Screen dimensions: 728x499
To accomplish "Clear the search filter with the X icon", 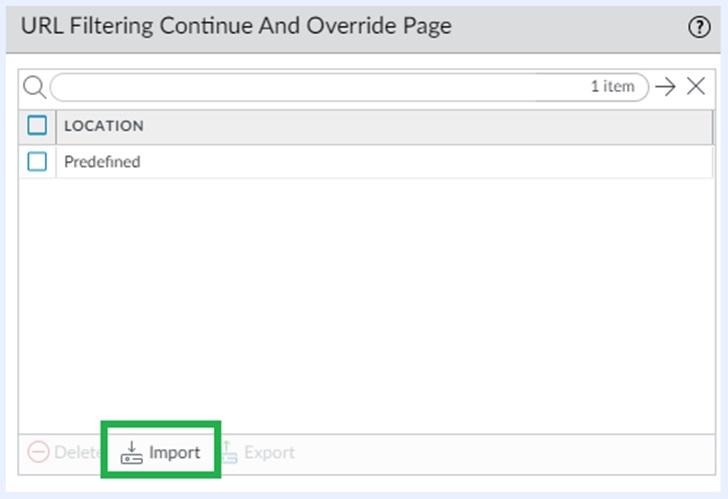I will [x=696, y=87].
